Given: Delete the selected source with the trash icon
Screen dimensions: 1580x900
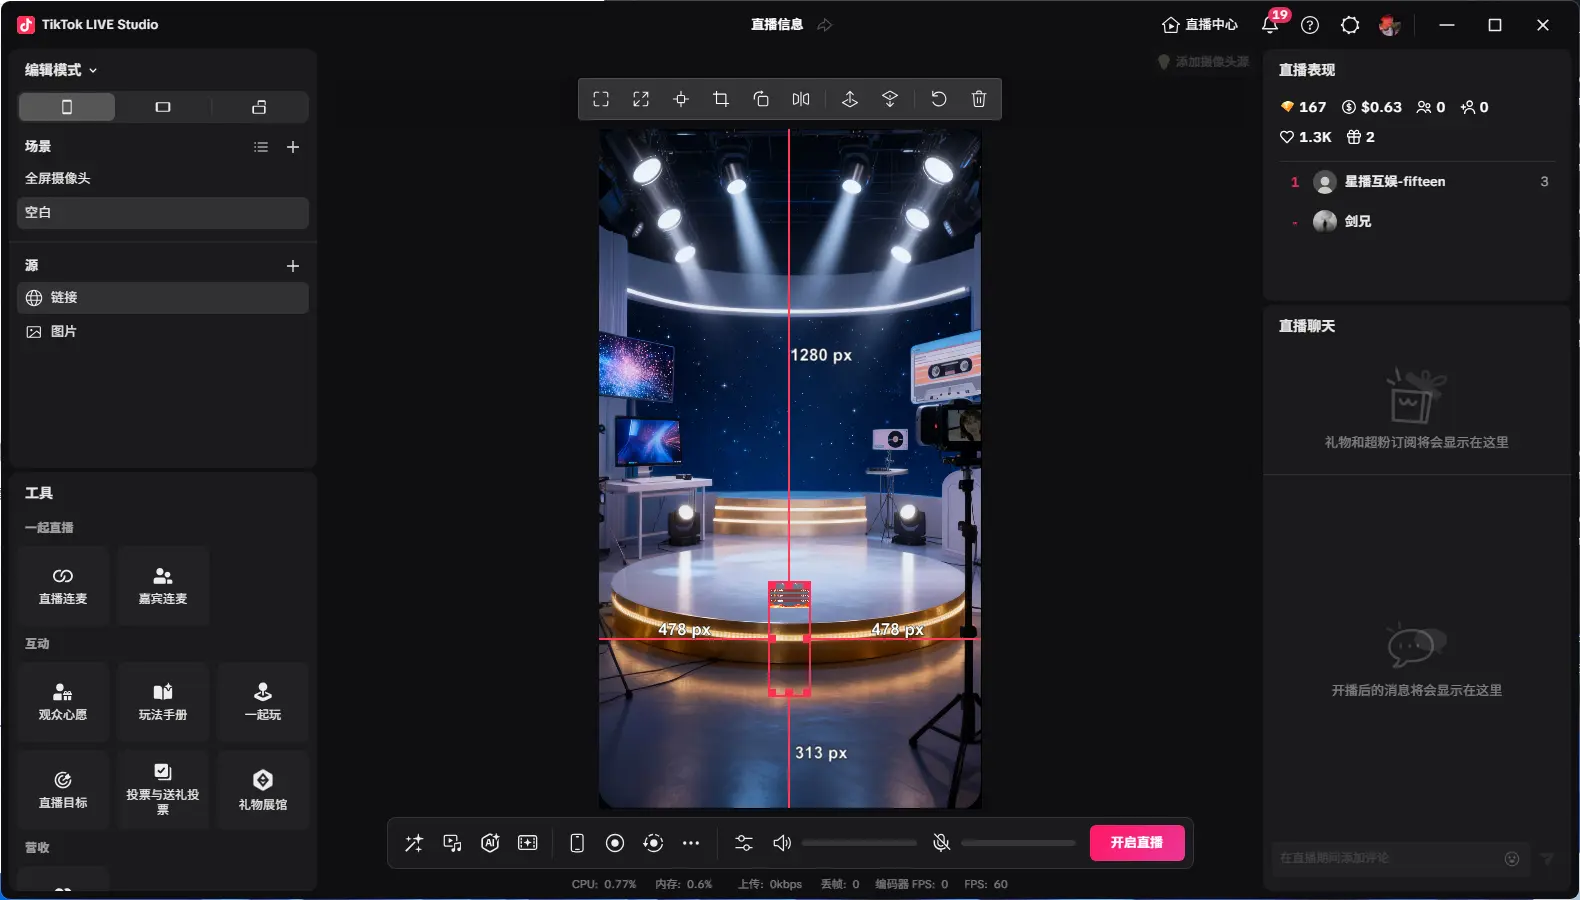Looking at the screenshot, I should 979,99.
